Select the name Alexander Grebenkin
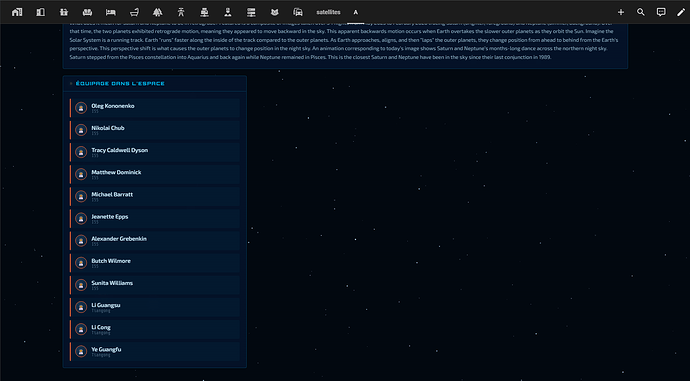This screenshot has width=690, height=381. point(119,238)
